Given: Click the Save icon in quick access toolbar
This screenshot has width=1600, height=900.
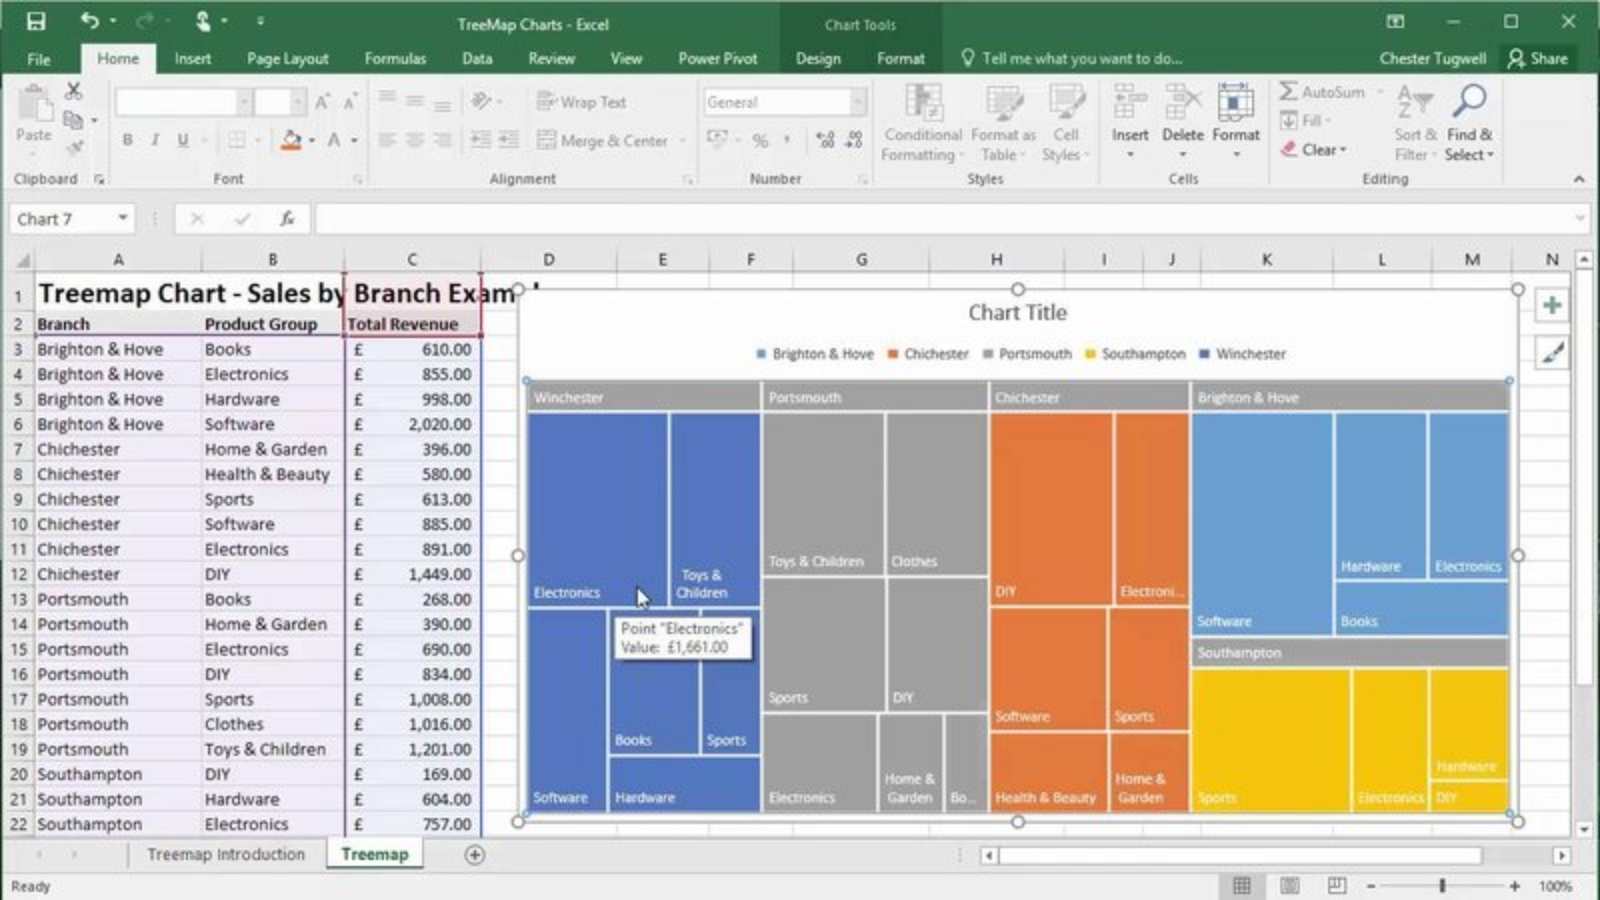Looking at the screenshot, I should point(36,21).
